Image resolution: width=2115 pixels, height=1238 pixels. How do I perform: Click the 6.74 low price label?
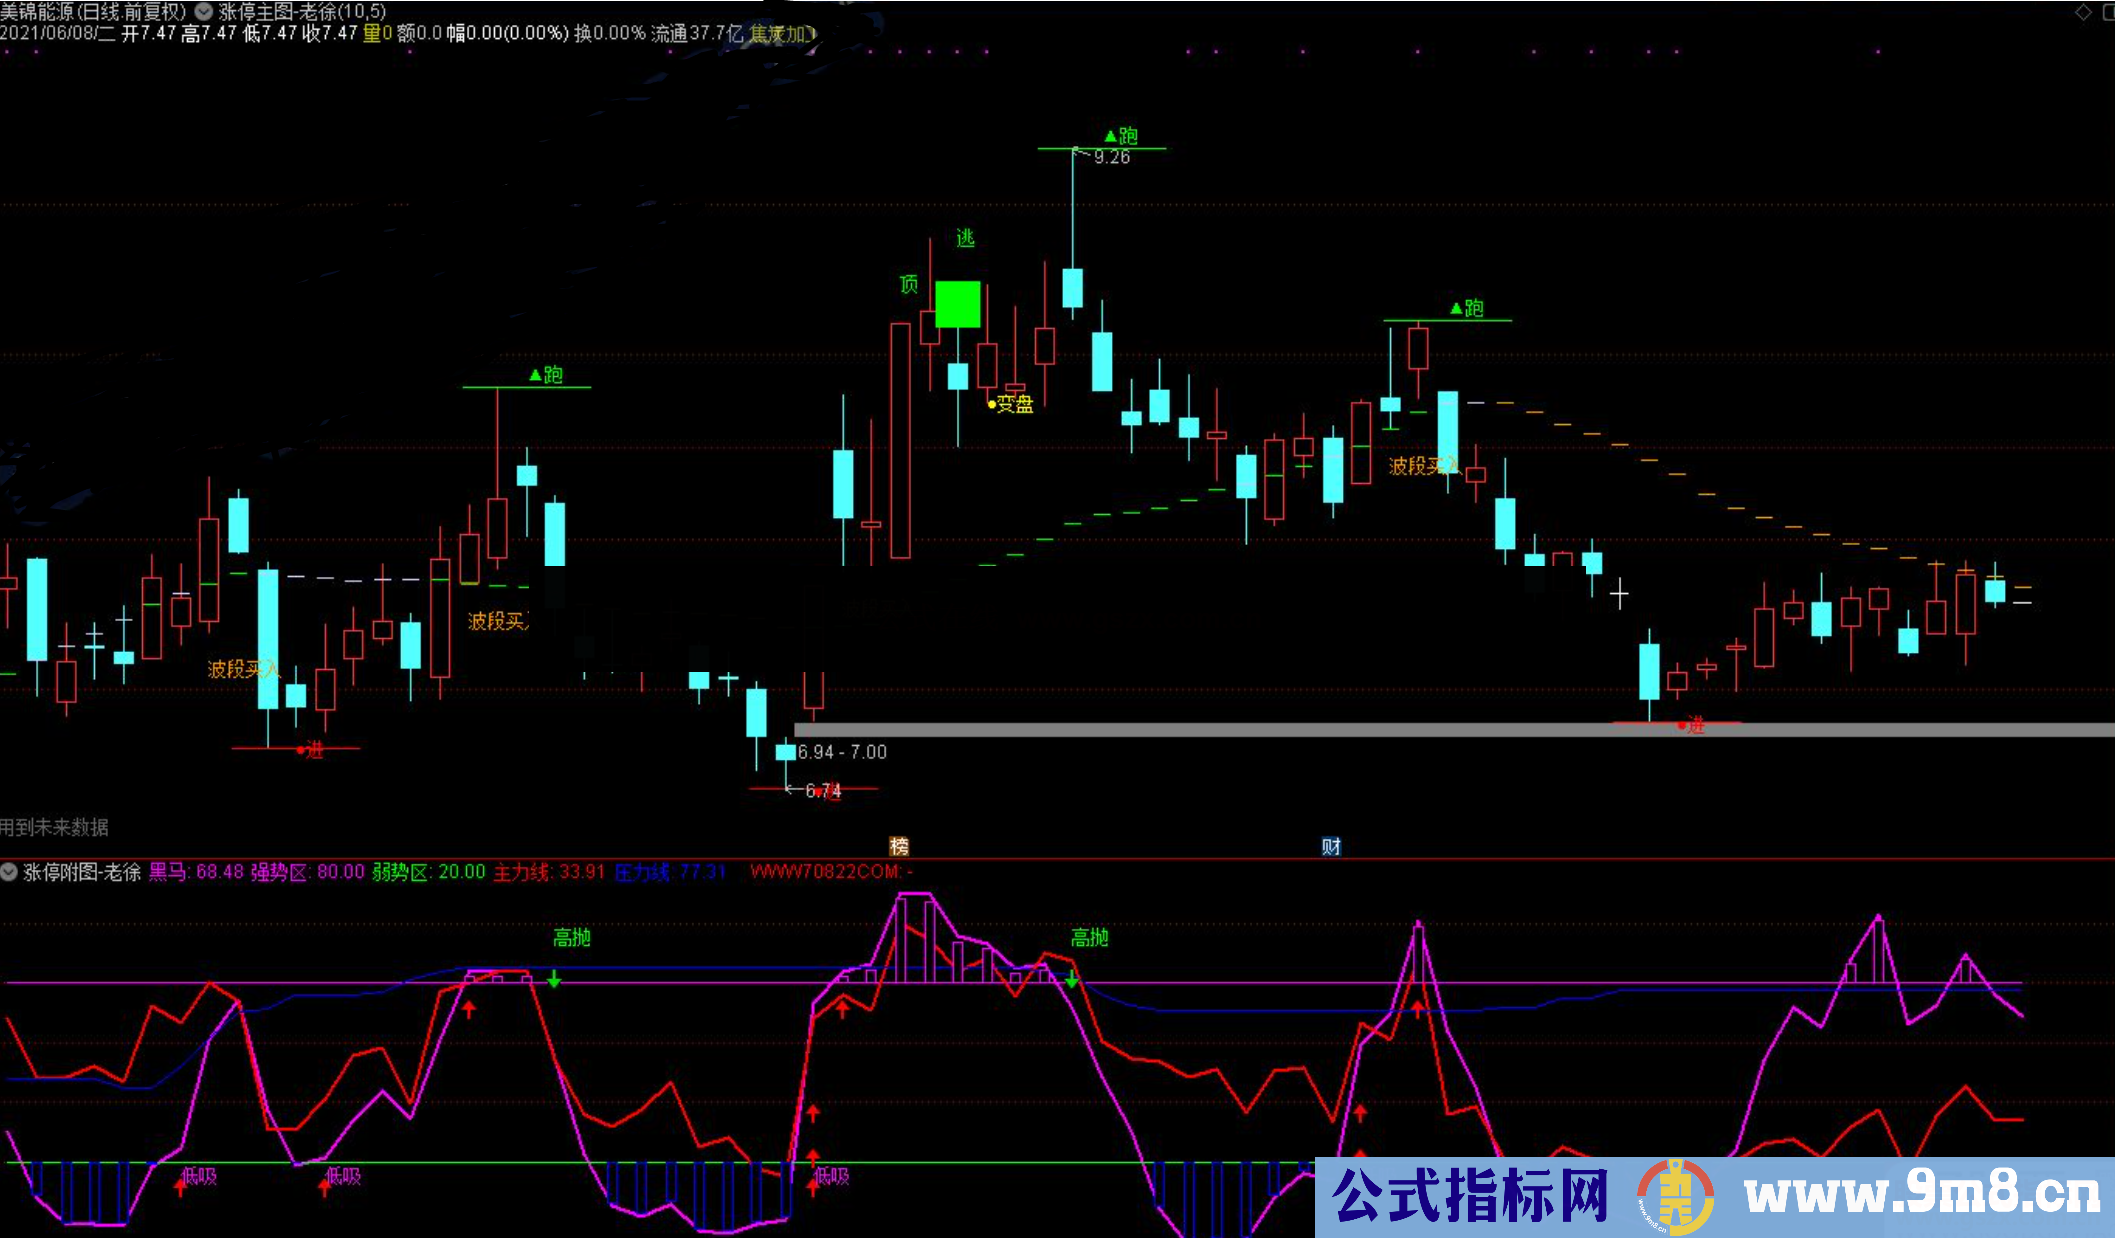pos(823,791)
